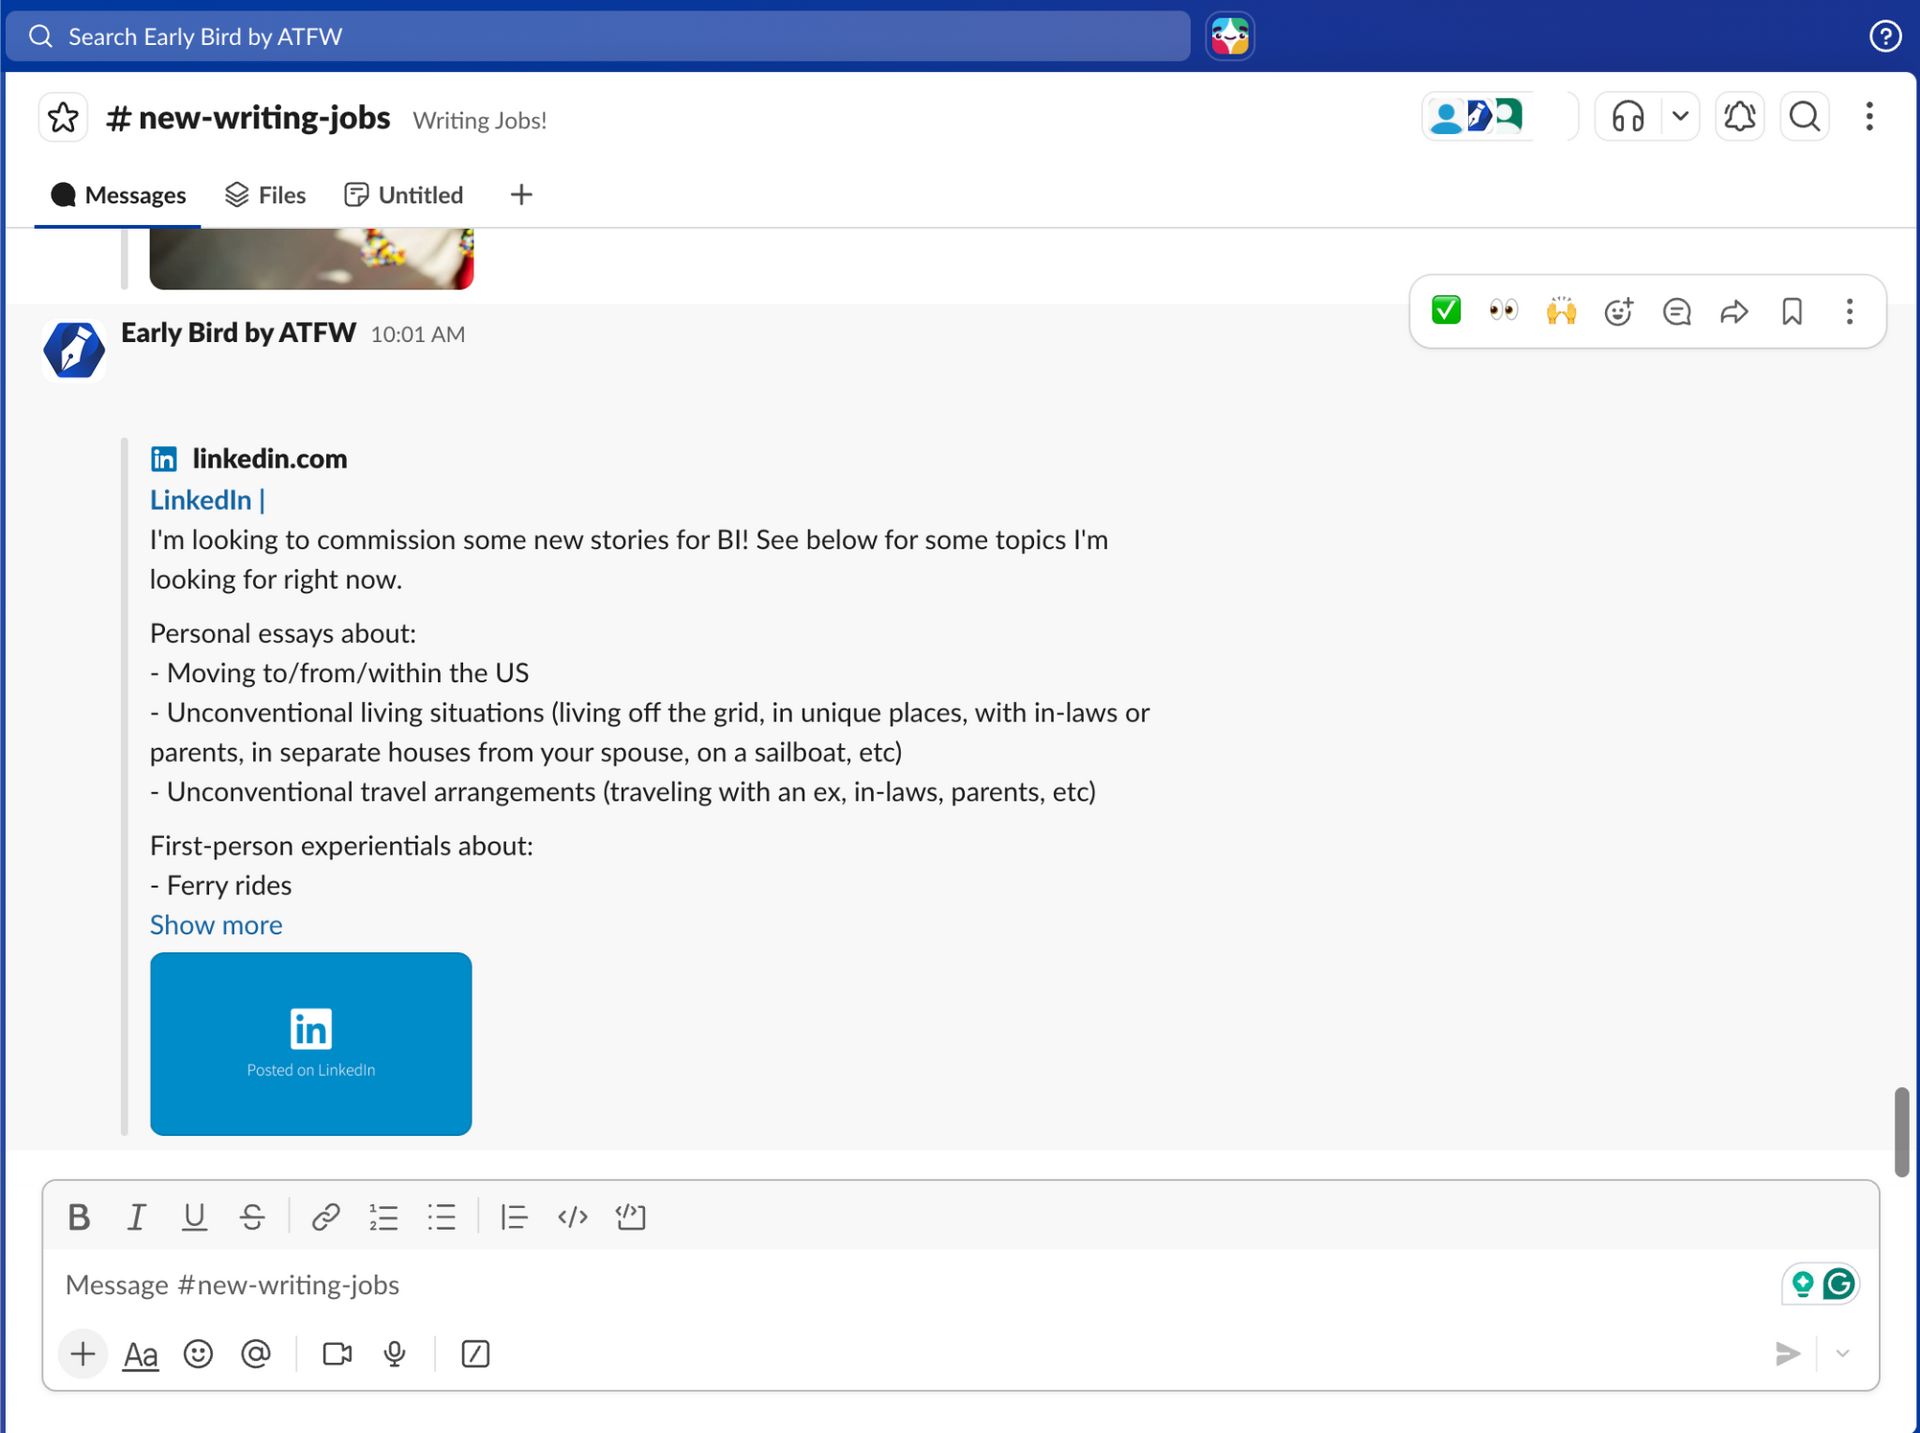The image size is (1920, 1433).
Task: Forward the Early Bird message
Action: point(1733,311)
